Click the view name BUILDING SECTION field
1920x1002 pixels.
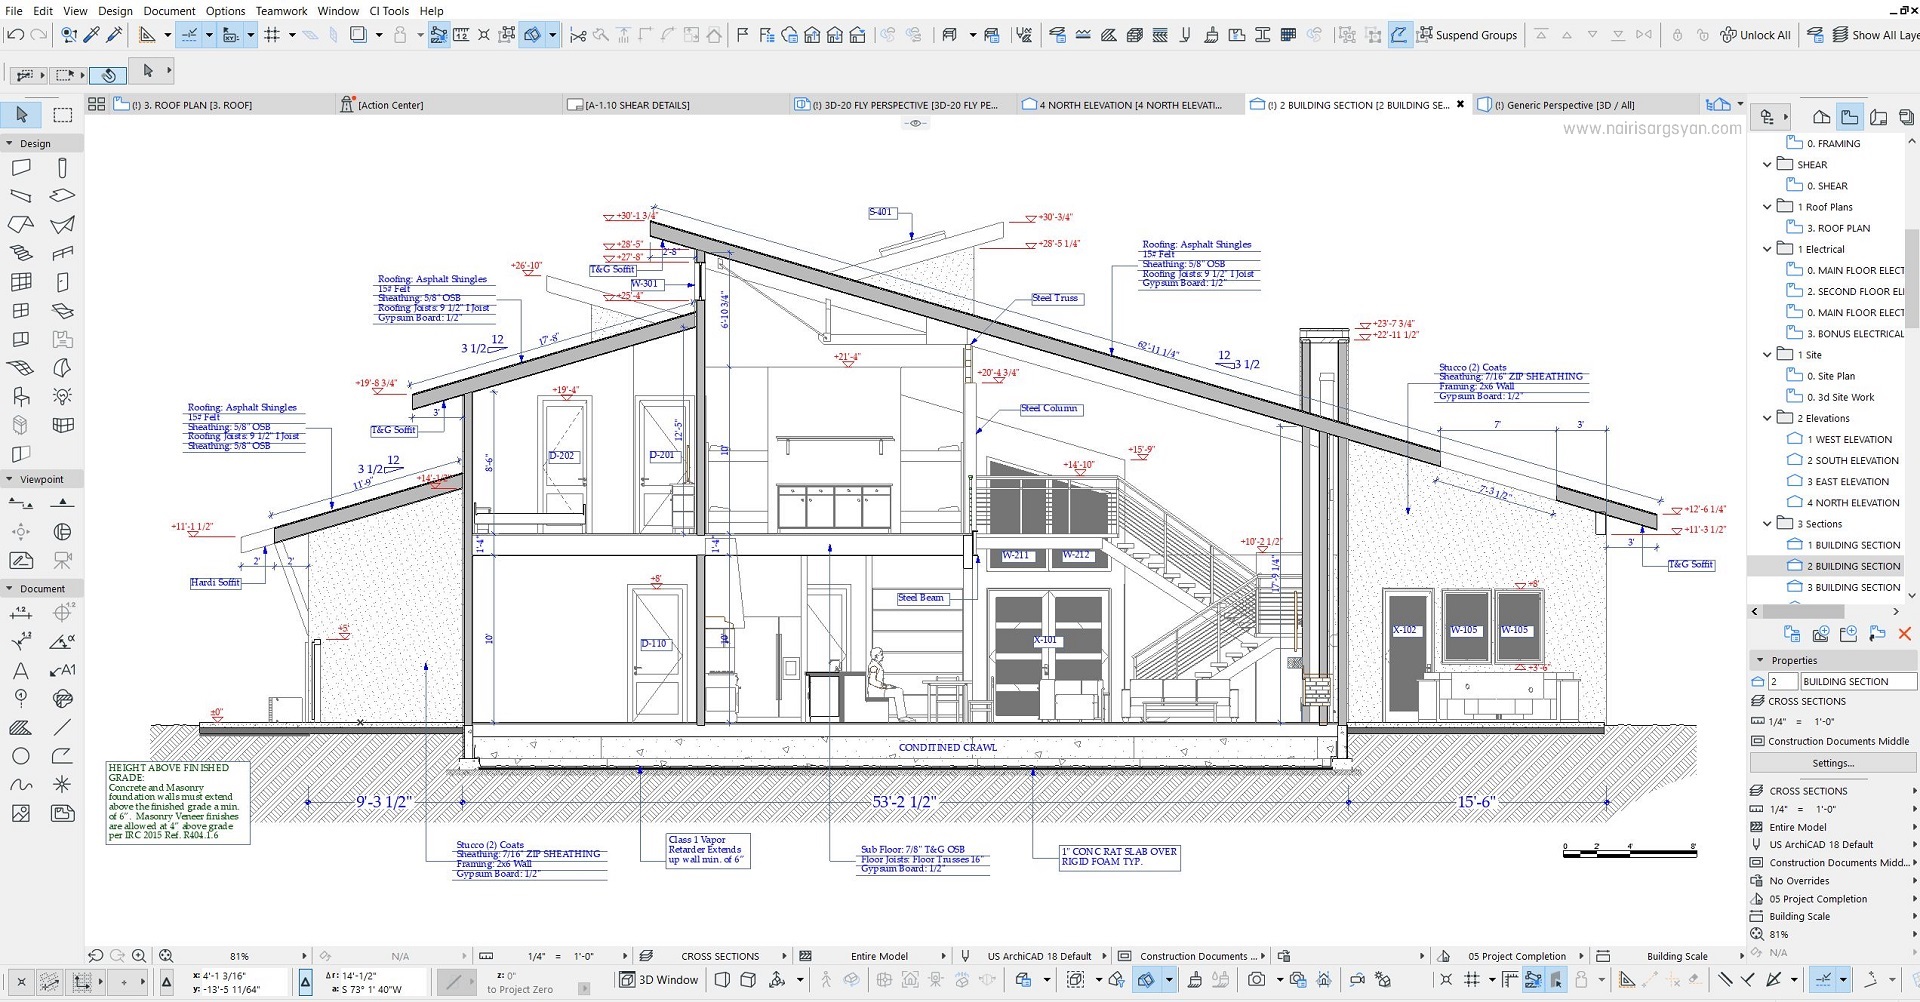[1858, 681]
